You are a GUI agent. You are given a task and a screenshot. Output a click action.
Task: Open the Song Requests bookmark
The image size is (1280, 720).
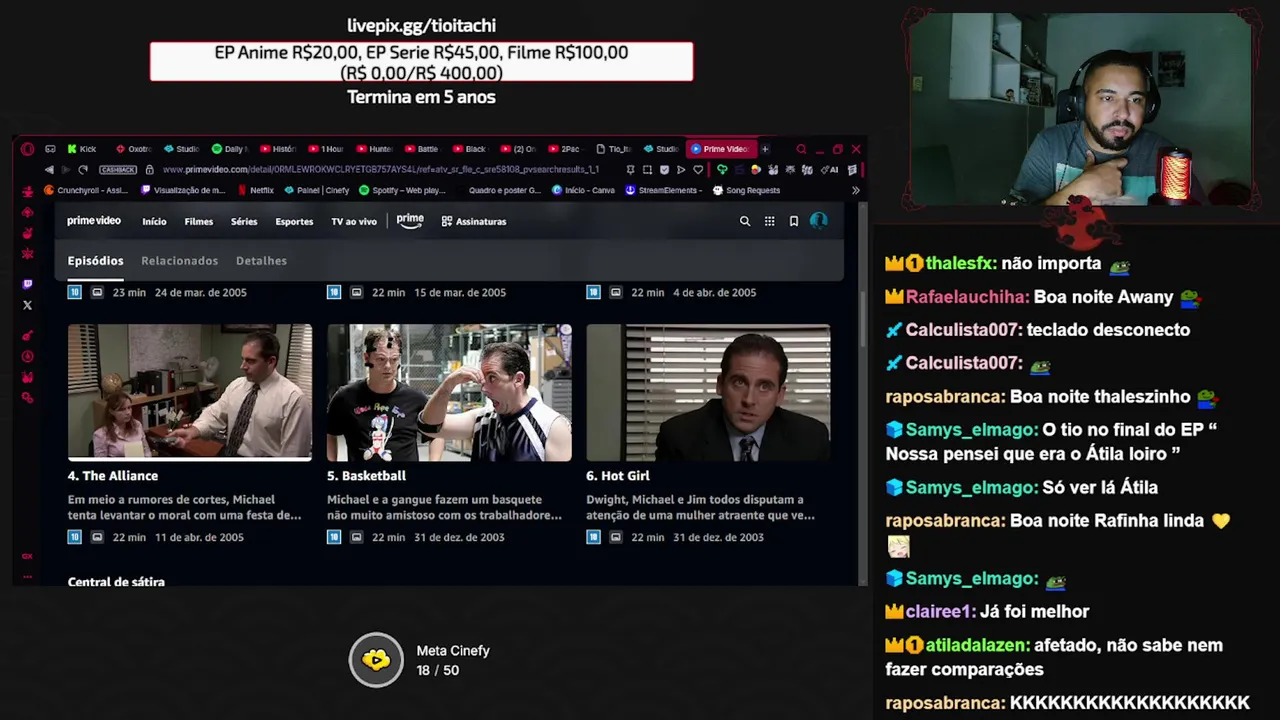tap(746, 190)
